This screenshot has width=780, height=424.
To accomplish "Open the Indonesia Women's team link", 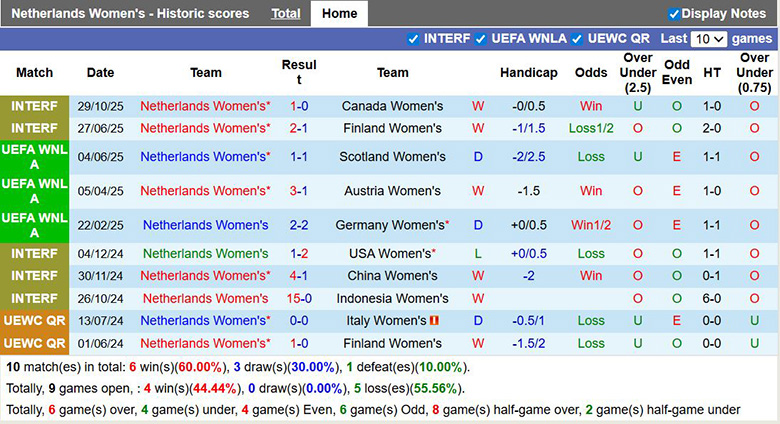I will [392, 298].
